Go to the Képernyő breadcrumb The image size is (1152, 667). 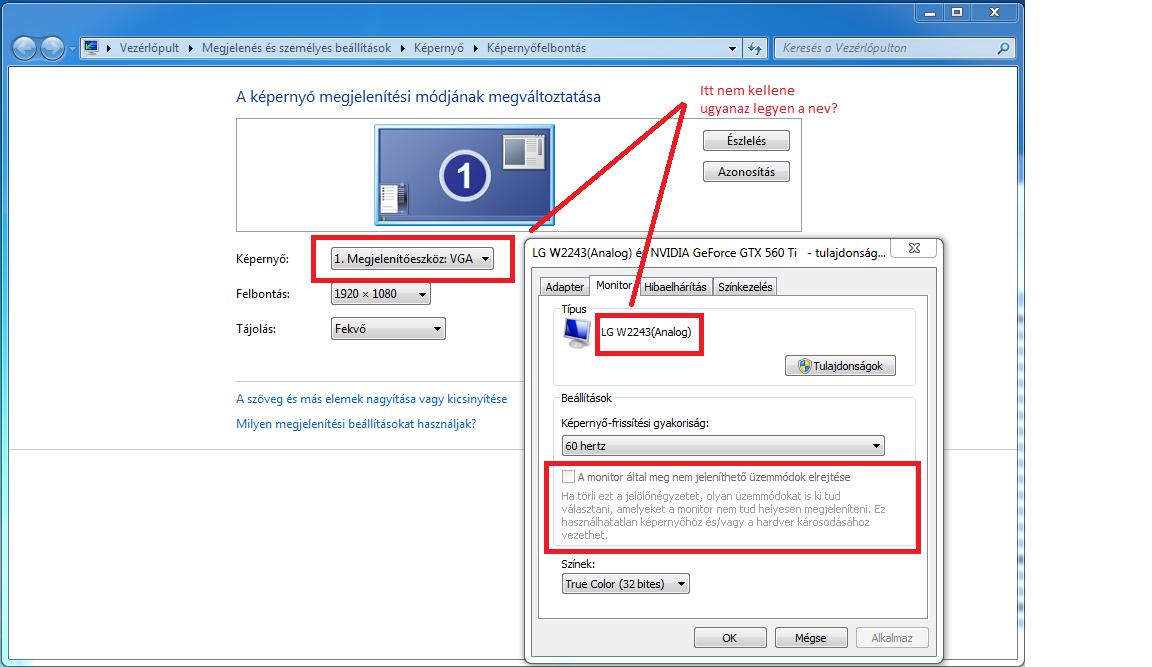[x=439, y=48]
